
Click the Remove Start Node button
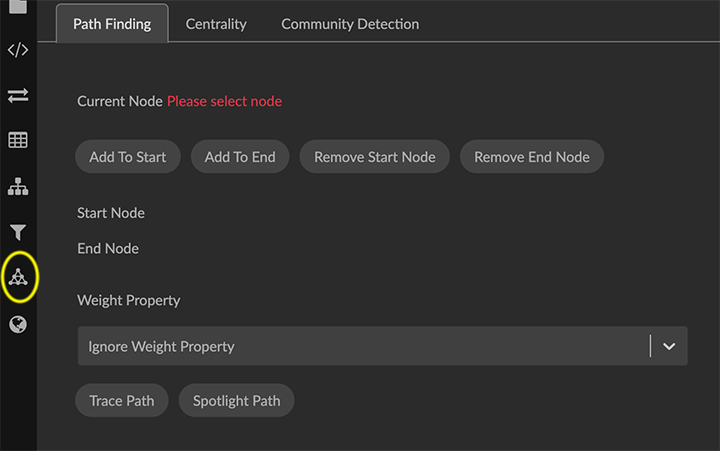point(375,157)
